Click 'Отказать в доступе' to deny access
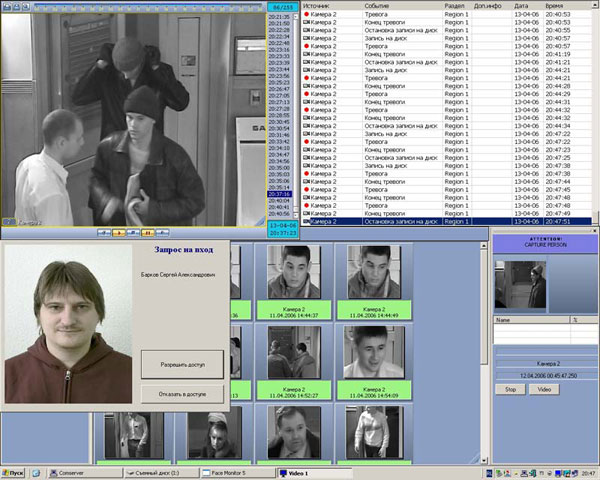The height and width of the screenshot is (480, 600). tap(181, 394)
